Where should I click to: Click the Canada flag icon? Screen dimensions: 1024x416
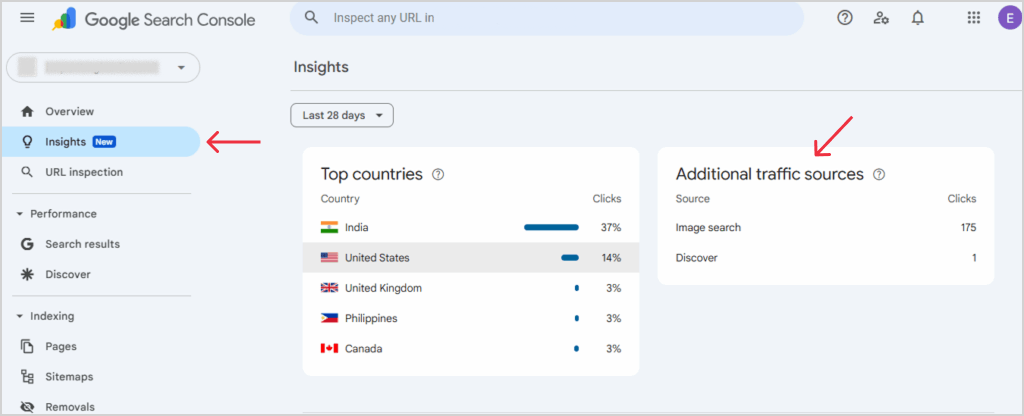click(329, 349)
